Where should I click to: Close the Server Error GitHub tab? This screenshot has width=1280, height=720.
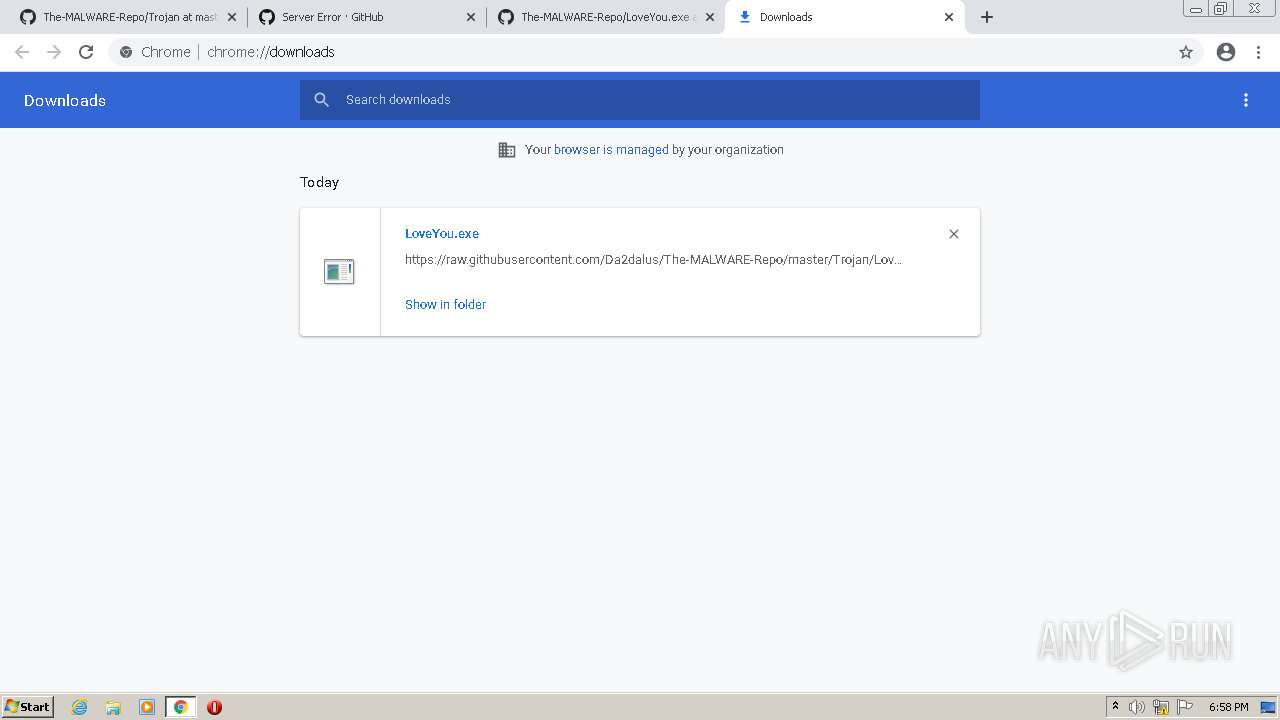click(471, 17)
